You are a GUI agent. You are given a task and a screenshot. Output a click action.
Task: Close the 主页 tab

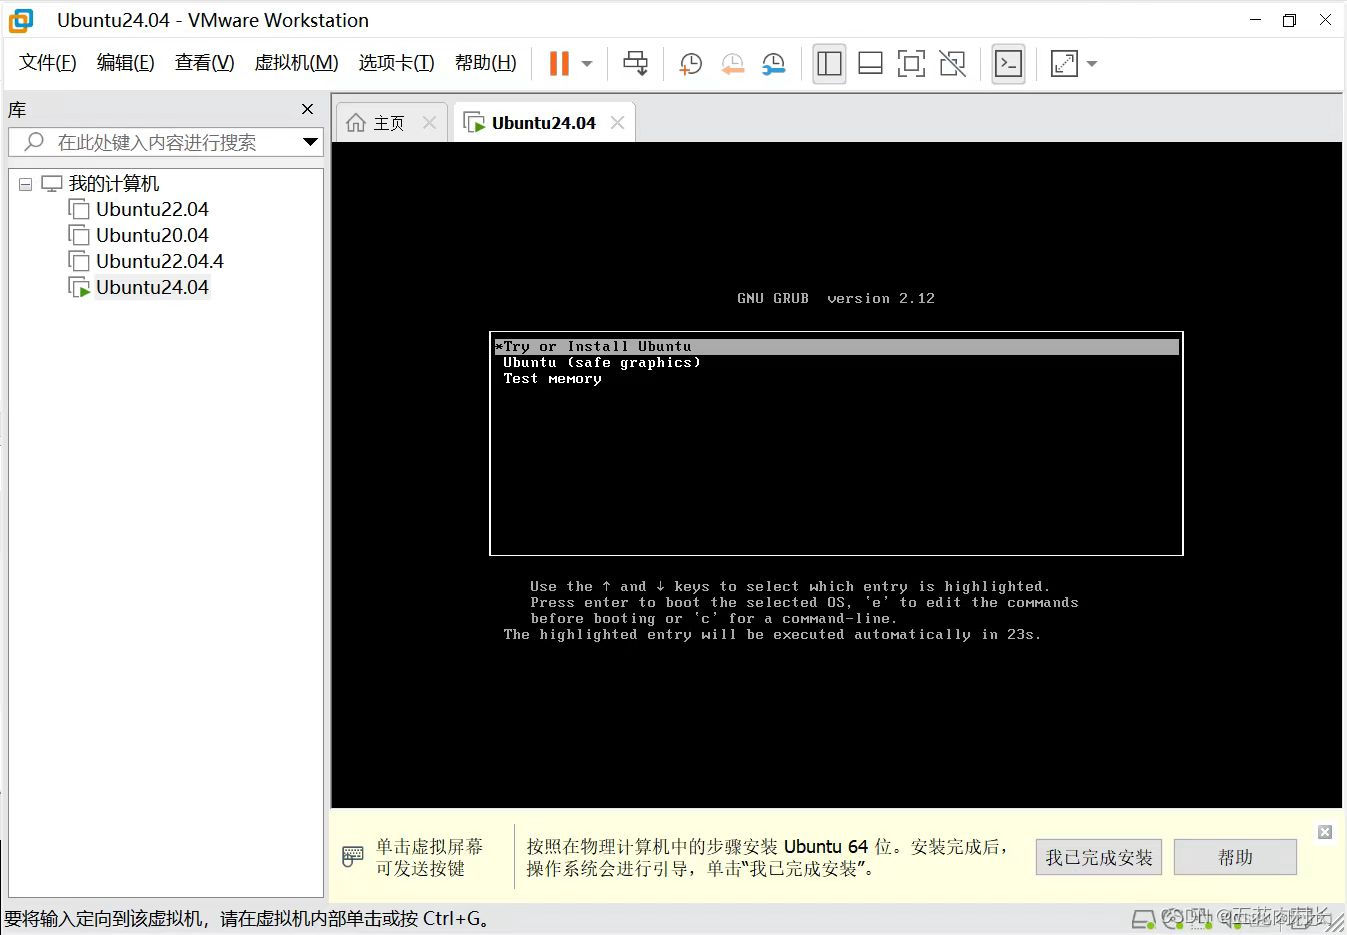(x=430, y=122)
